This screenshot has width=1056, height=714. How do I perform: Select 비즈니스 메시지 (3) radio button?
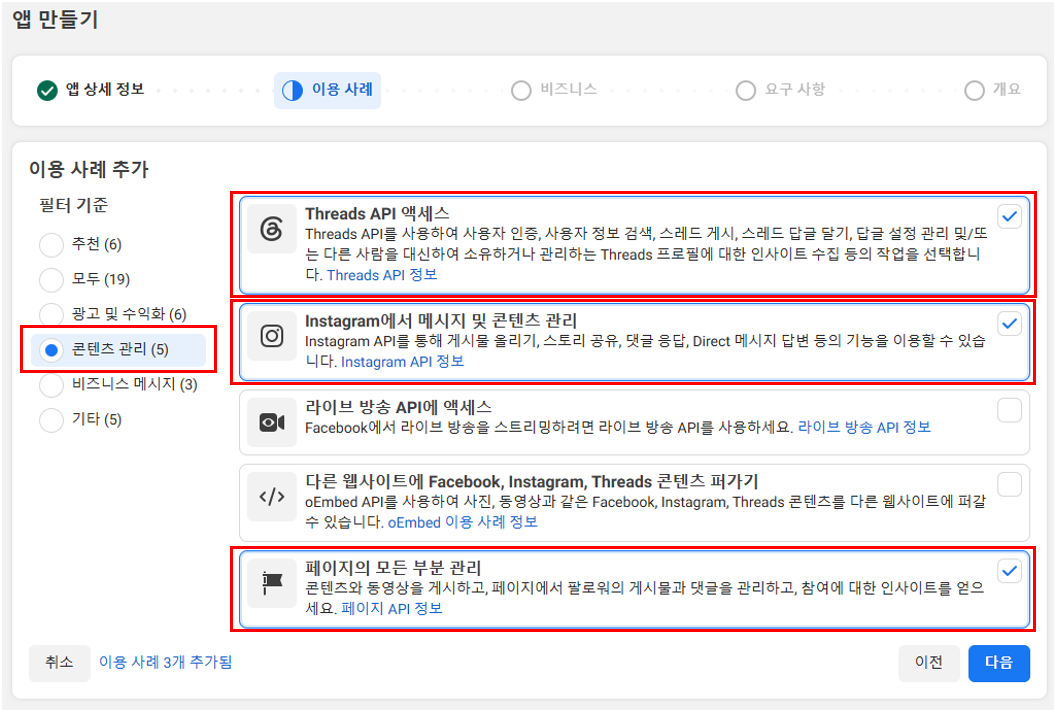51,385
